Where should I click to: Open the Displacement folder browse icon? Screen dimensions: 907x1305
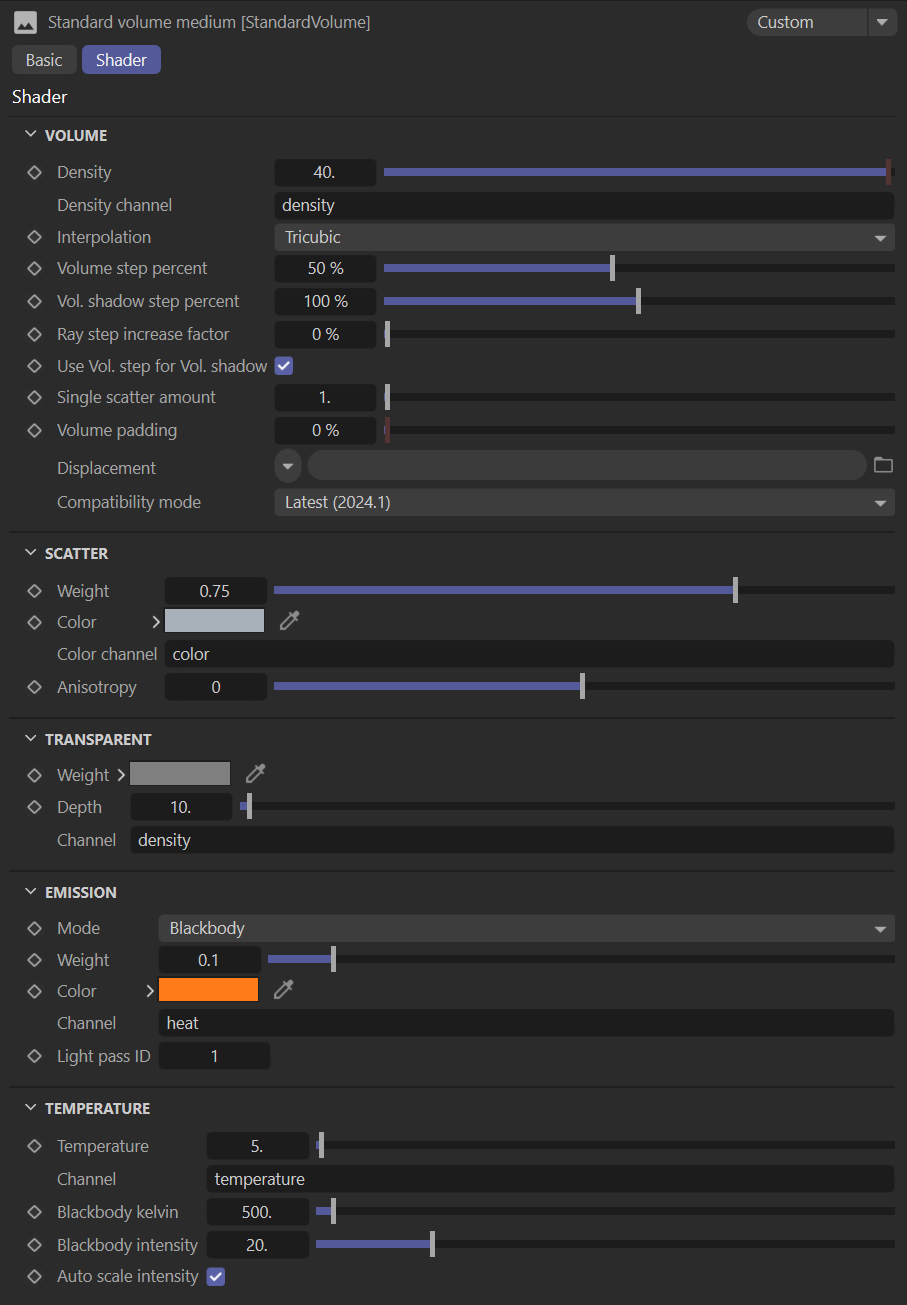(x=883, y=465)
